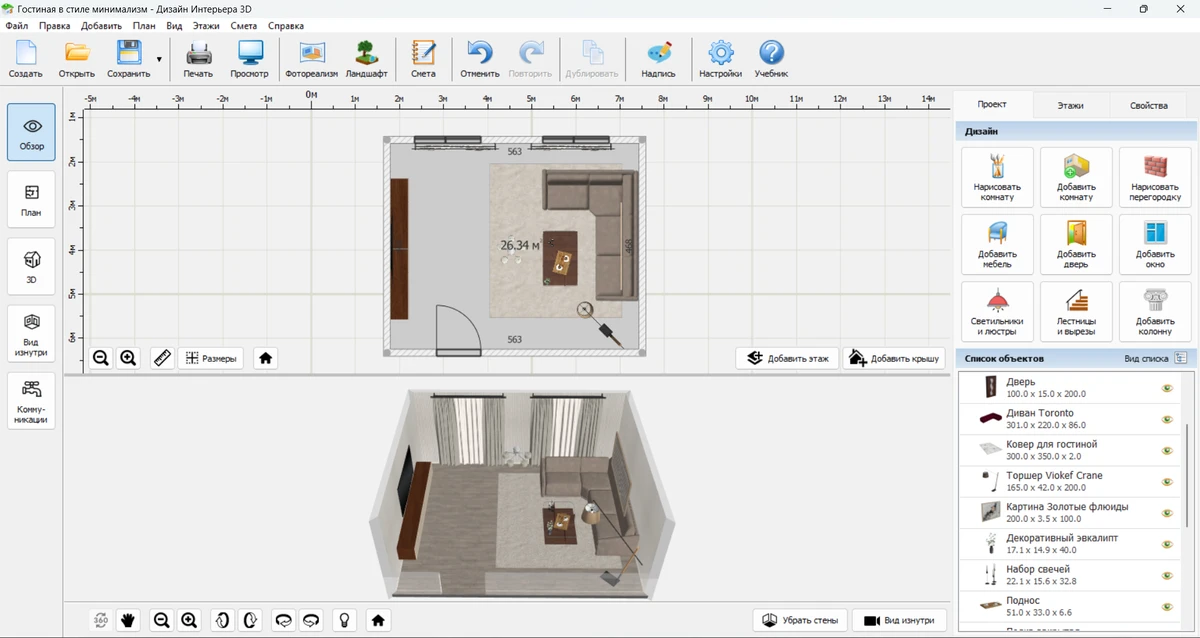Click Добавить дверь tile

(1076, 244)
